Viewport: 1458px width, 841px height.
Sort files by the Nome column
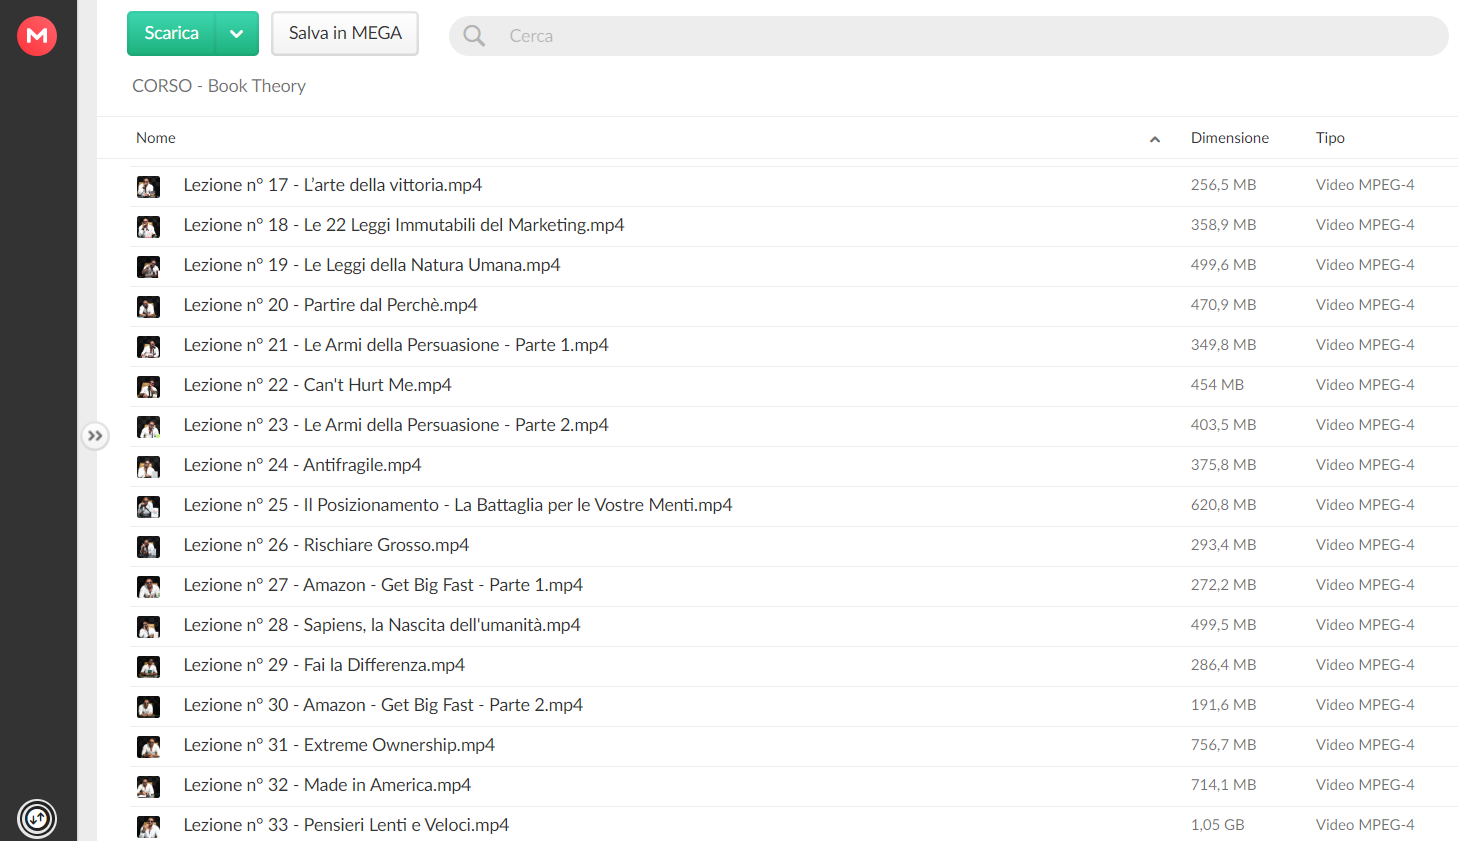point(156,138)
